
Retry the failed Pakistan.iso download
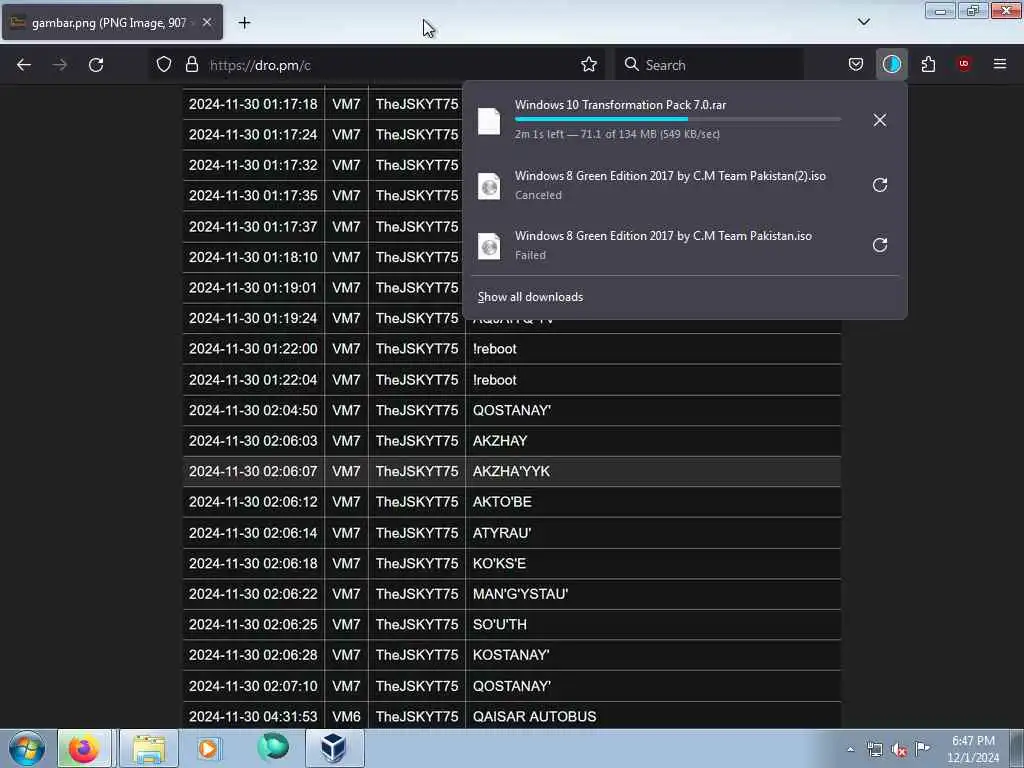[880, 245]
